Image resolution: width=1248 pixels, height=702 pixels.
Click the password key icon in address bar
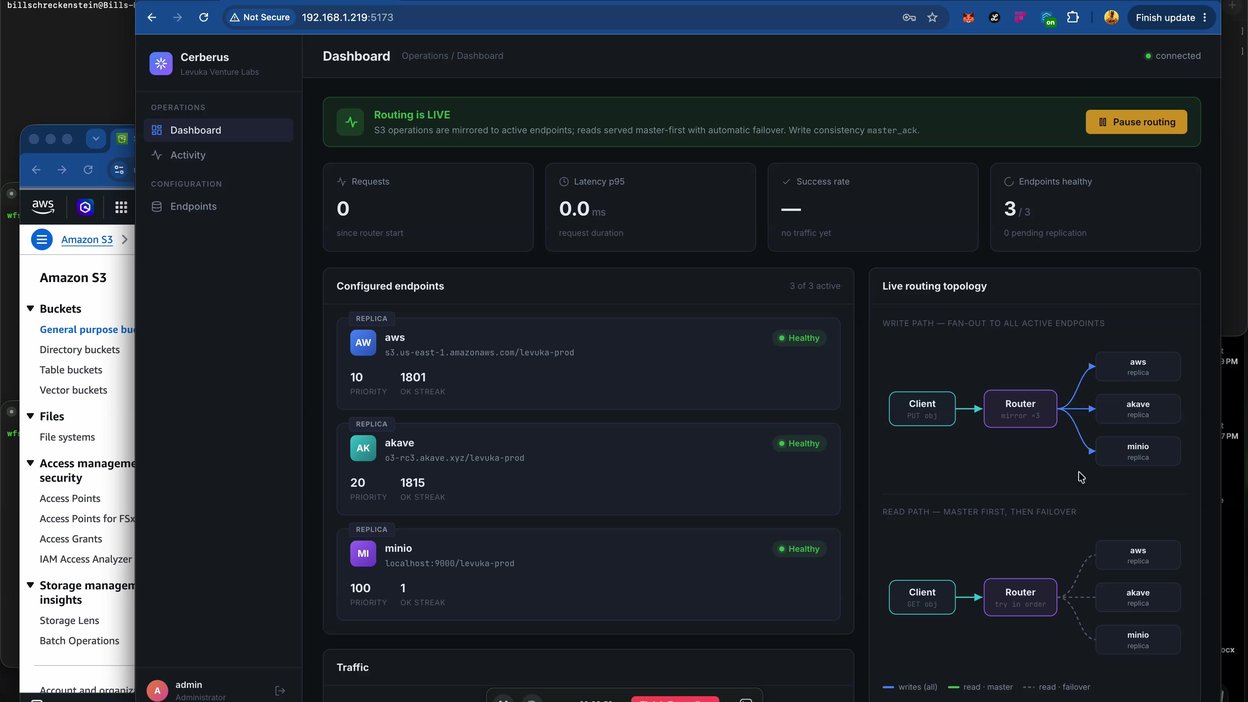tap(909, 17)
